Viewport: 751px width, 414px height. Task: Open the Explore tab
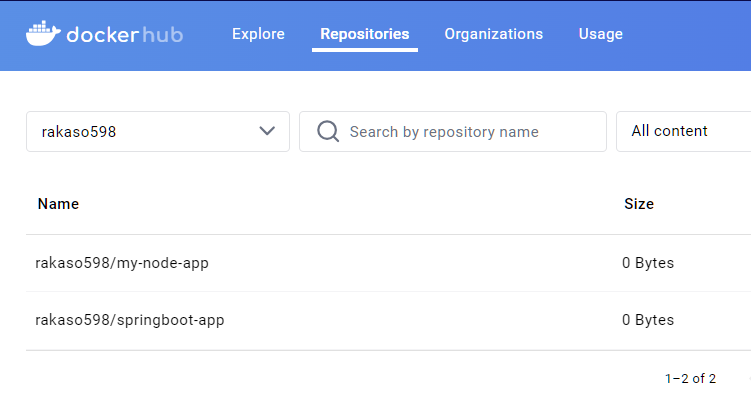258,34
